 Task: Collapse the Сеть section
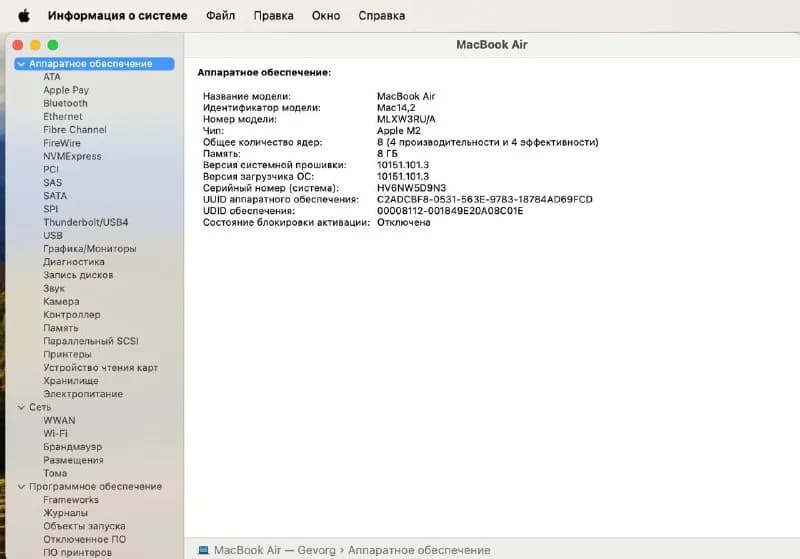tap(21, 408)
